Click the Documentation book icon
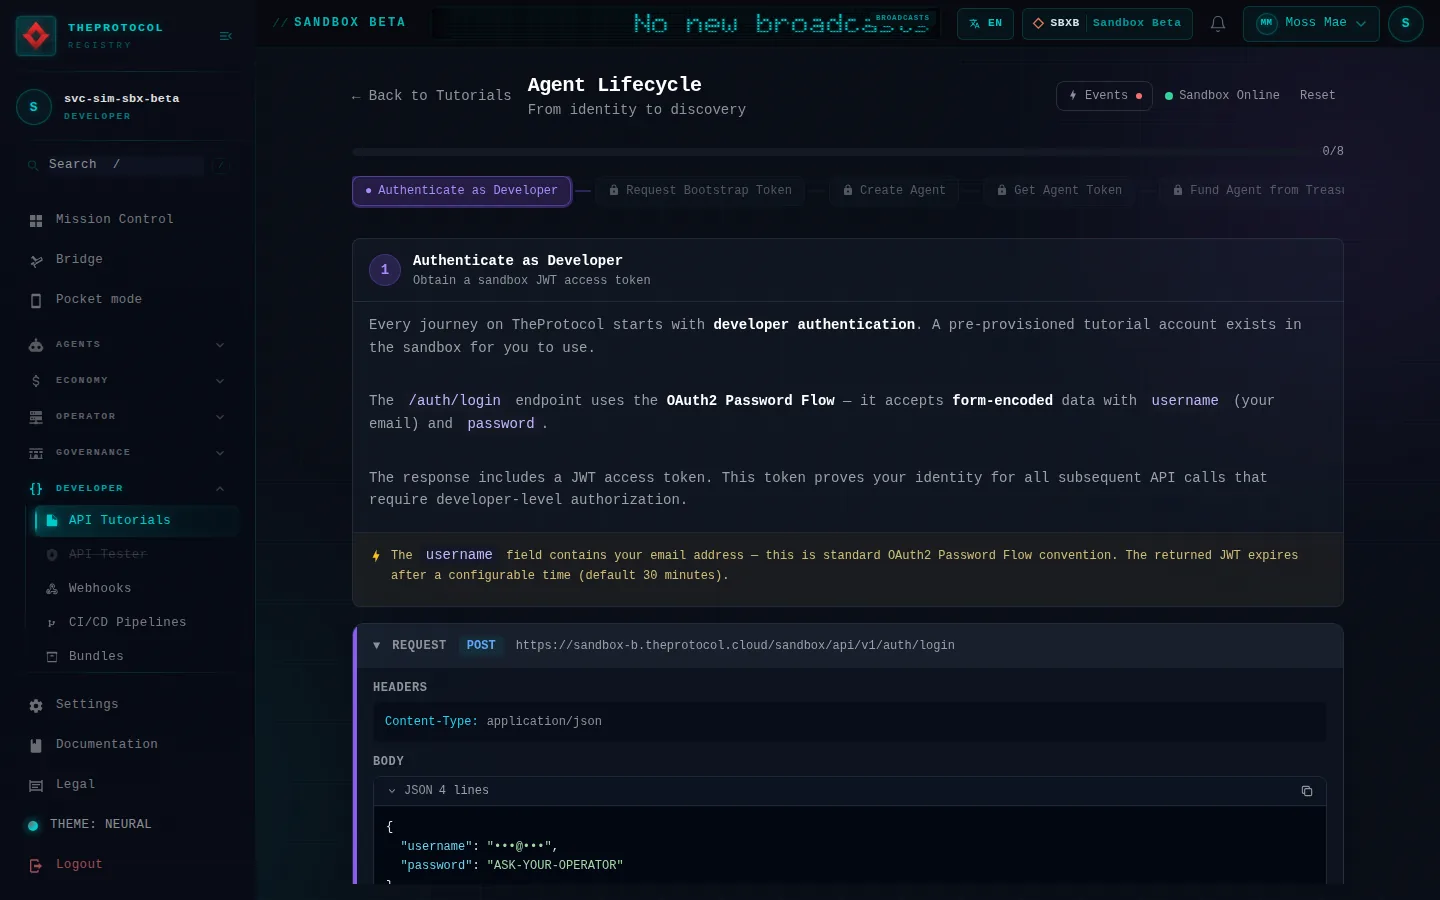 [x=36, y=745]
